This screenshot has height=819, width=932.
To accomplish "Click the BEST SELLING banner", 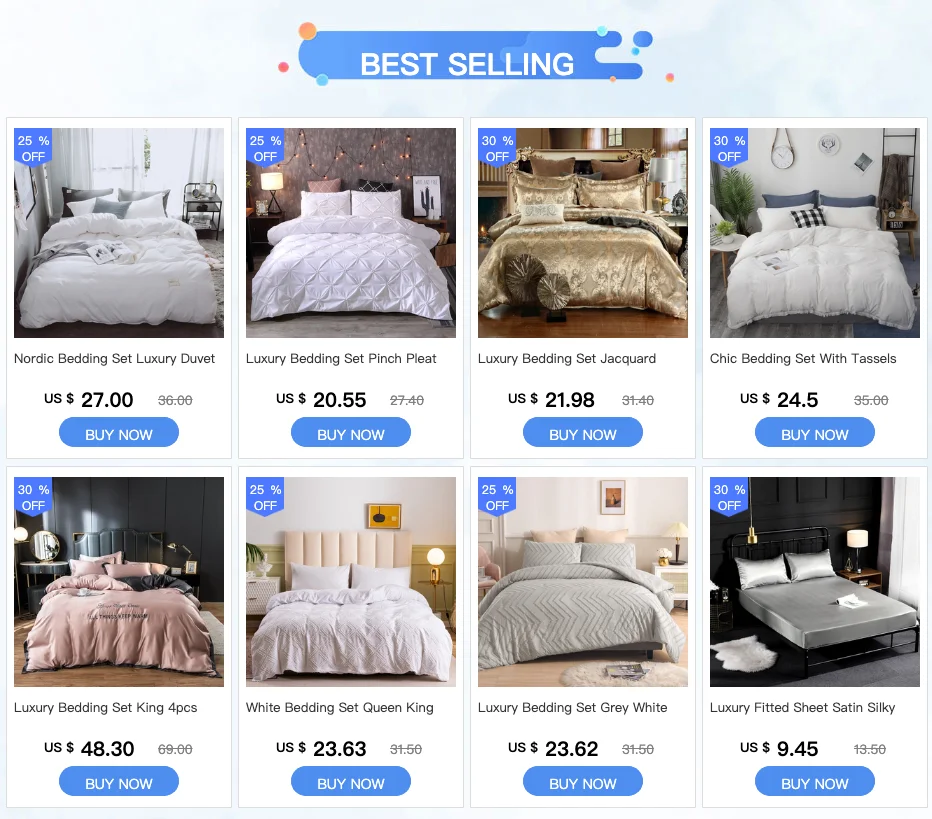I will coord(467,55).
